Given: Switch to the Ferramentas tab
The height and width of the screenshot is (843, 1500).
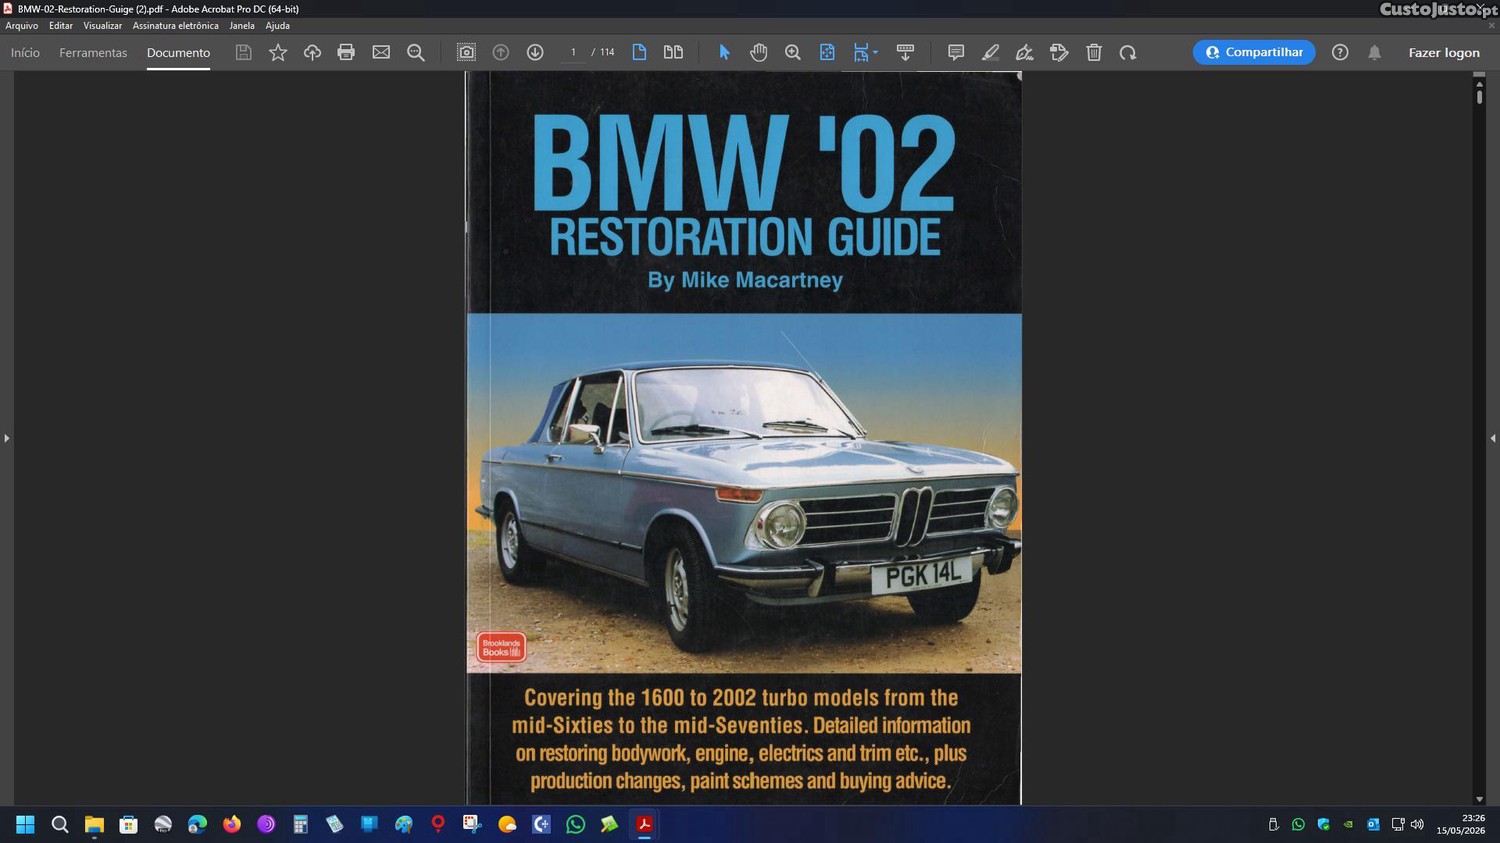Looking at the screenshot, I should tap(93, 52).
